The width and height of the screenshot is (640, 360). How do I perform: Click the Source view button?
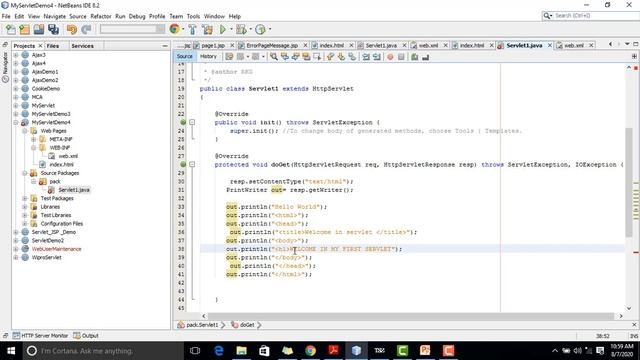click(x=184, y=56)
